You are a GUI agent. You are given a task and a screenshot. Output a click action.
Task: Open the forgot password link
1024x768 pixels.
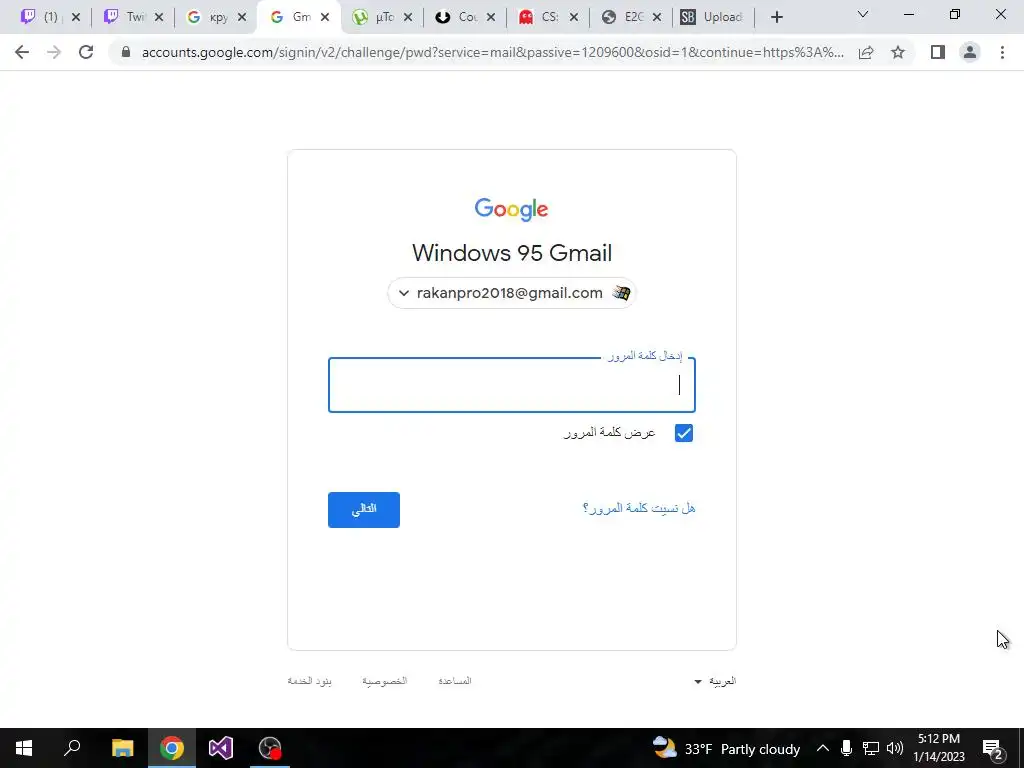point(639,508)
